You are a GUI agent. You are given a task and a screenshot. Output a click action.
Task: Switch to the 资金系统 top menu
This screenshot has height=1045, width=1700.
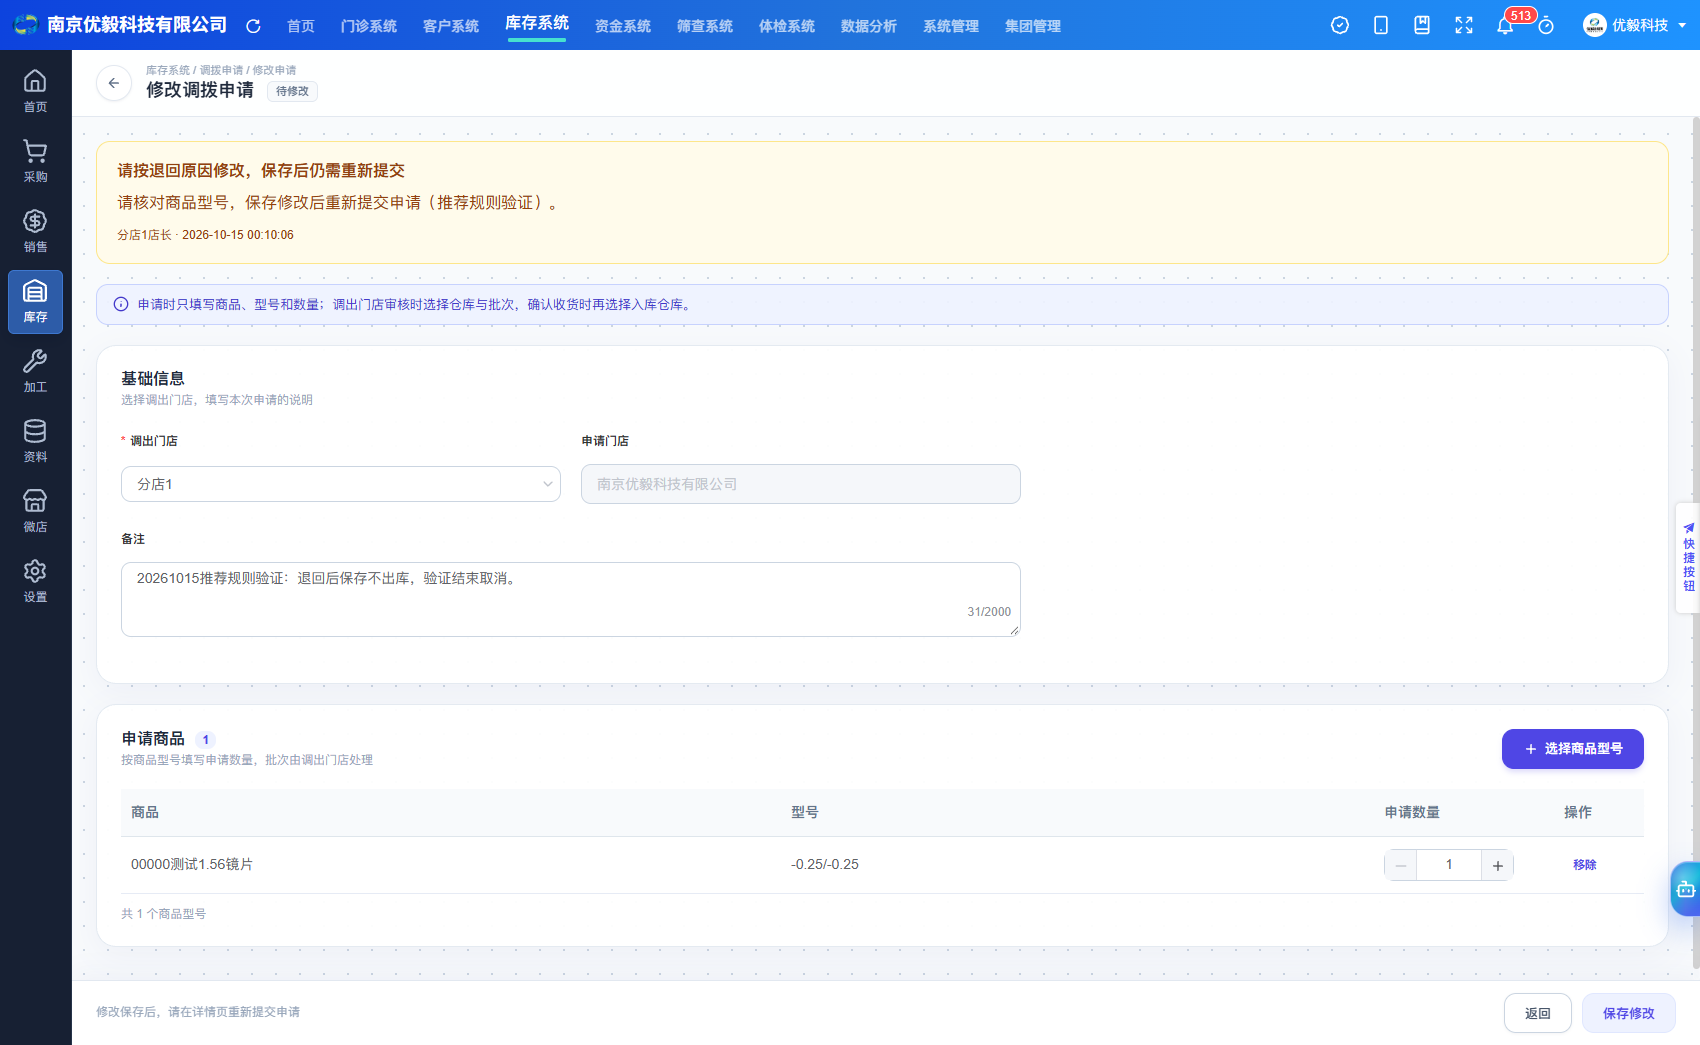623,26
